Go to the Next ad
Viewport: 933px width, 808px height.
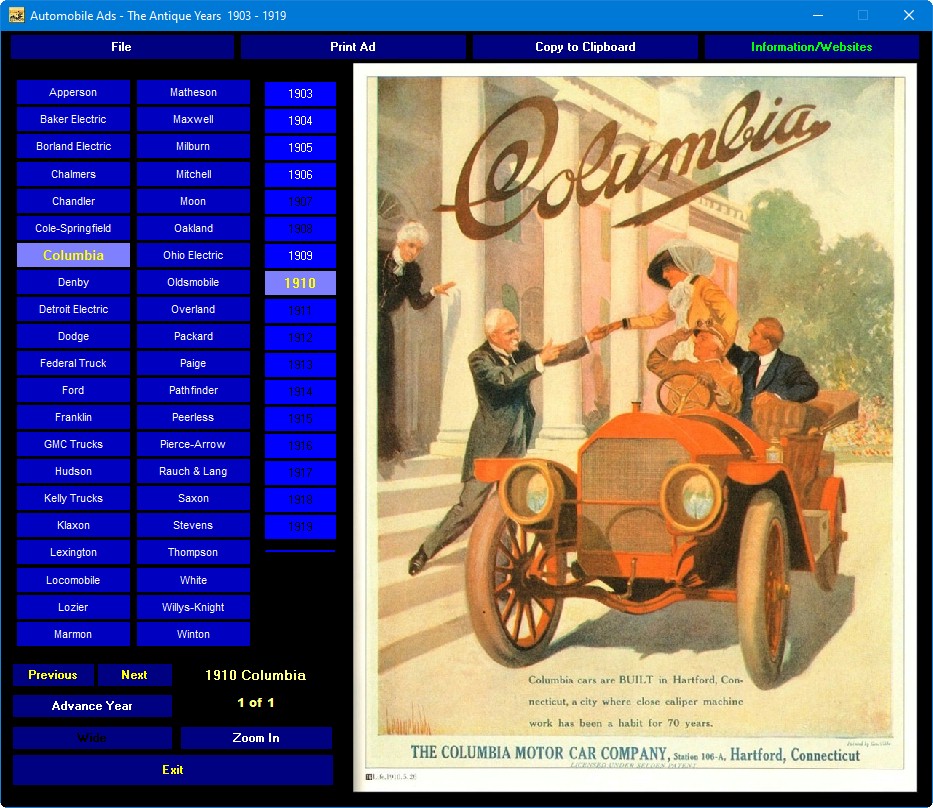coord(134,675)
